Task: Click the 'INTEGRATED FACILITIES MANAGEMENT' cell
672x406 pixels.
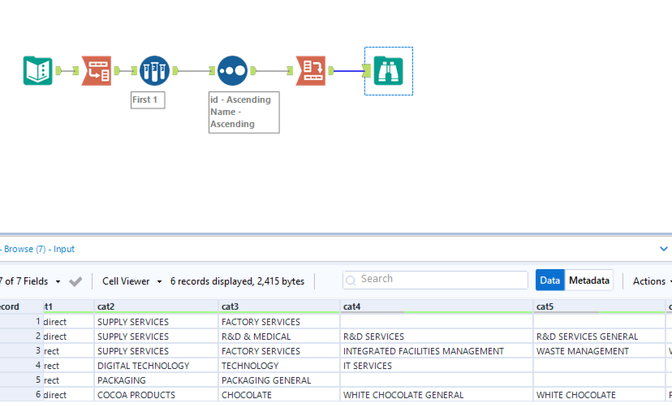Action: 437,351
